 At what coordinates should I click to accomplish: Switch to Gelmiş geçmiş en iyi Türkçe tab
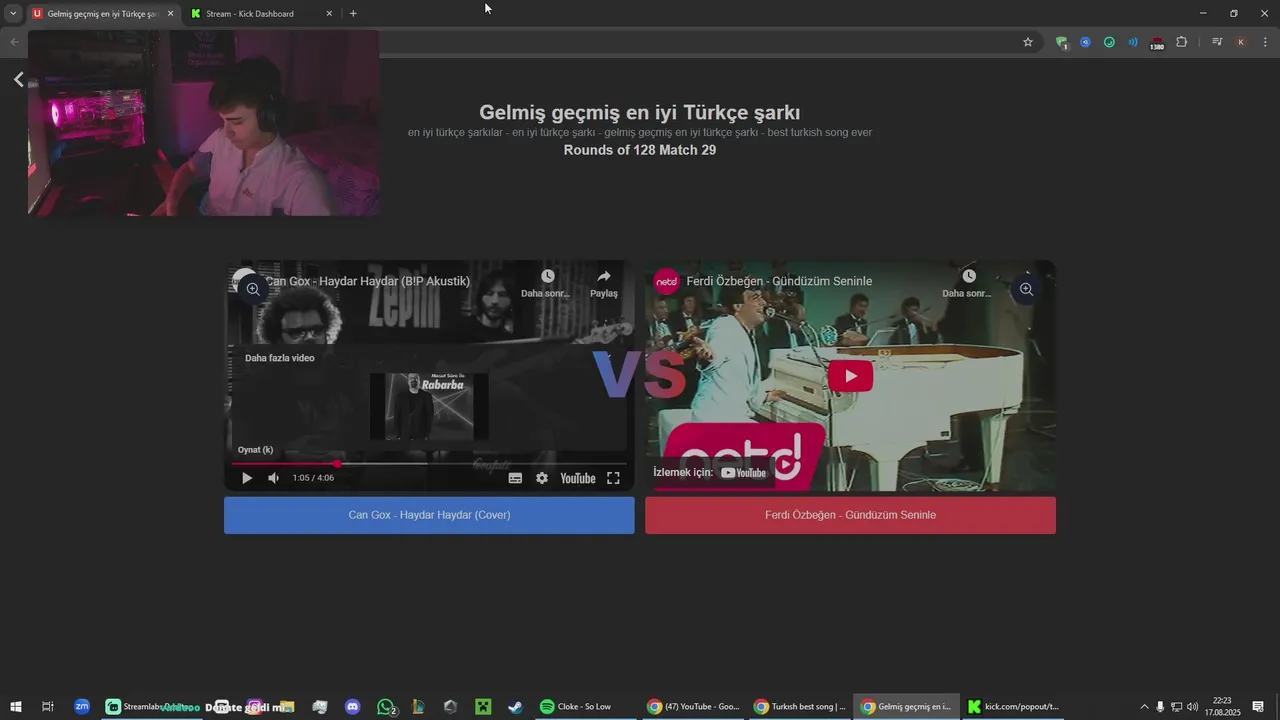pos(102,14)
